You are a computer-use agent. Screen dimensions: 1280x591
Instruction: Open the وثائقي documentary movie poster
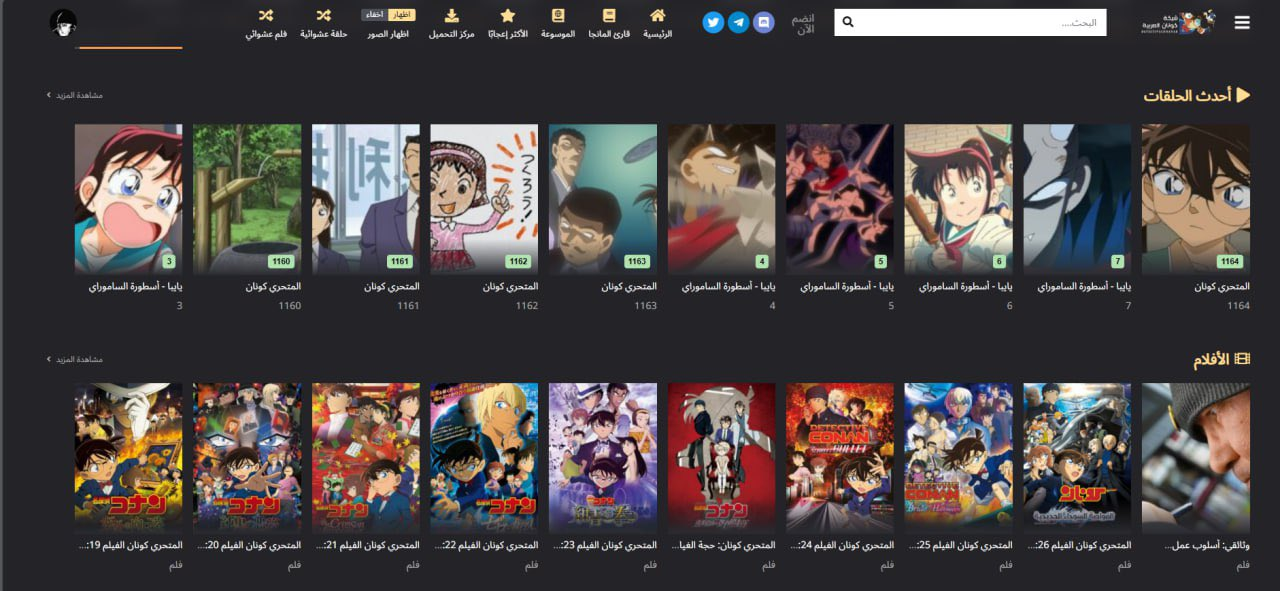click(x=1196, y=458)
